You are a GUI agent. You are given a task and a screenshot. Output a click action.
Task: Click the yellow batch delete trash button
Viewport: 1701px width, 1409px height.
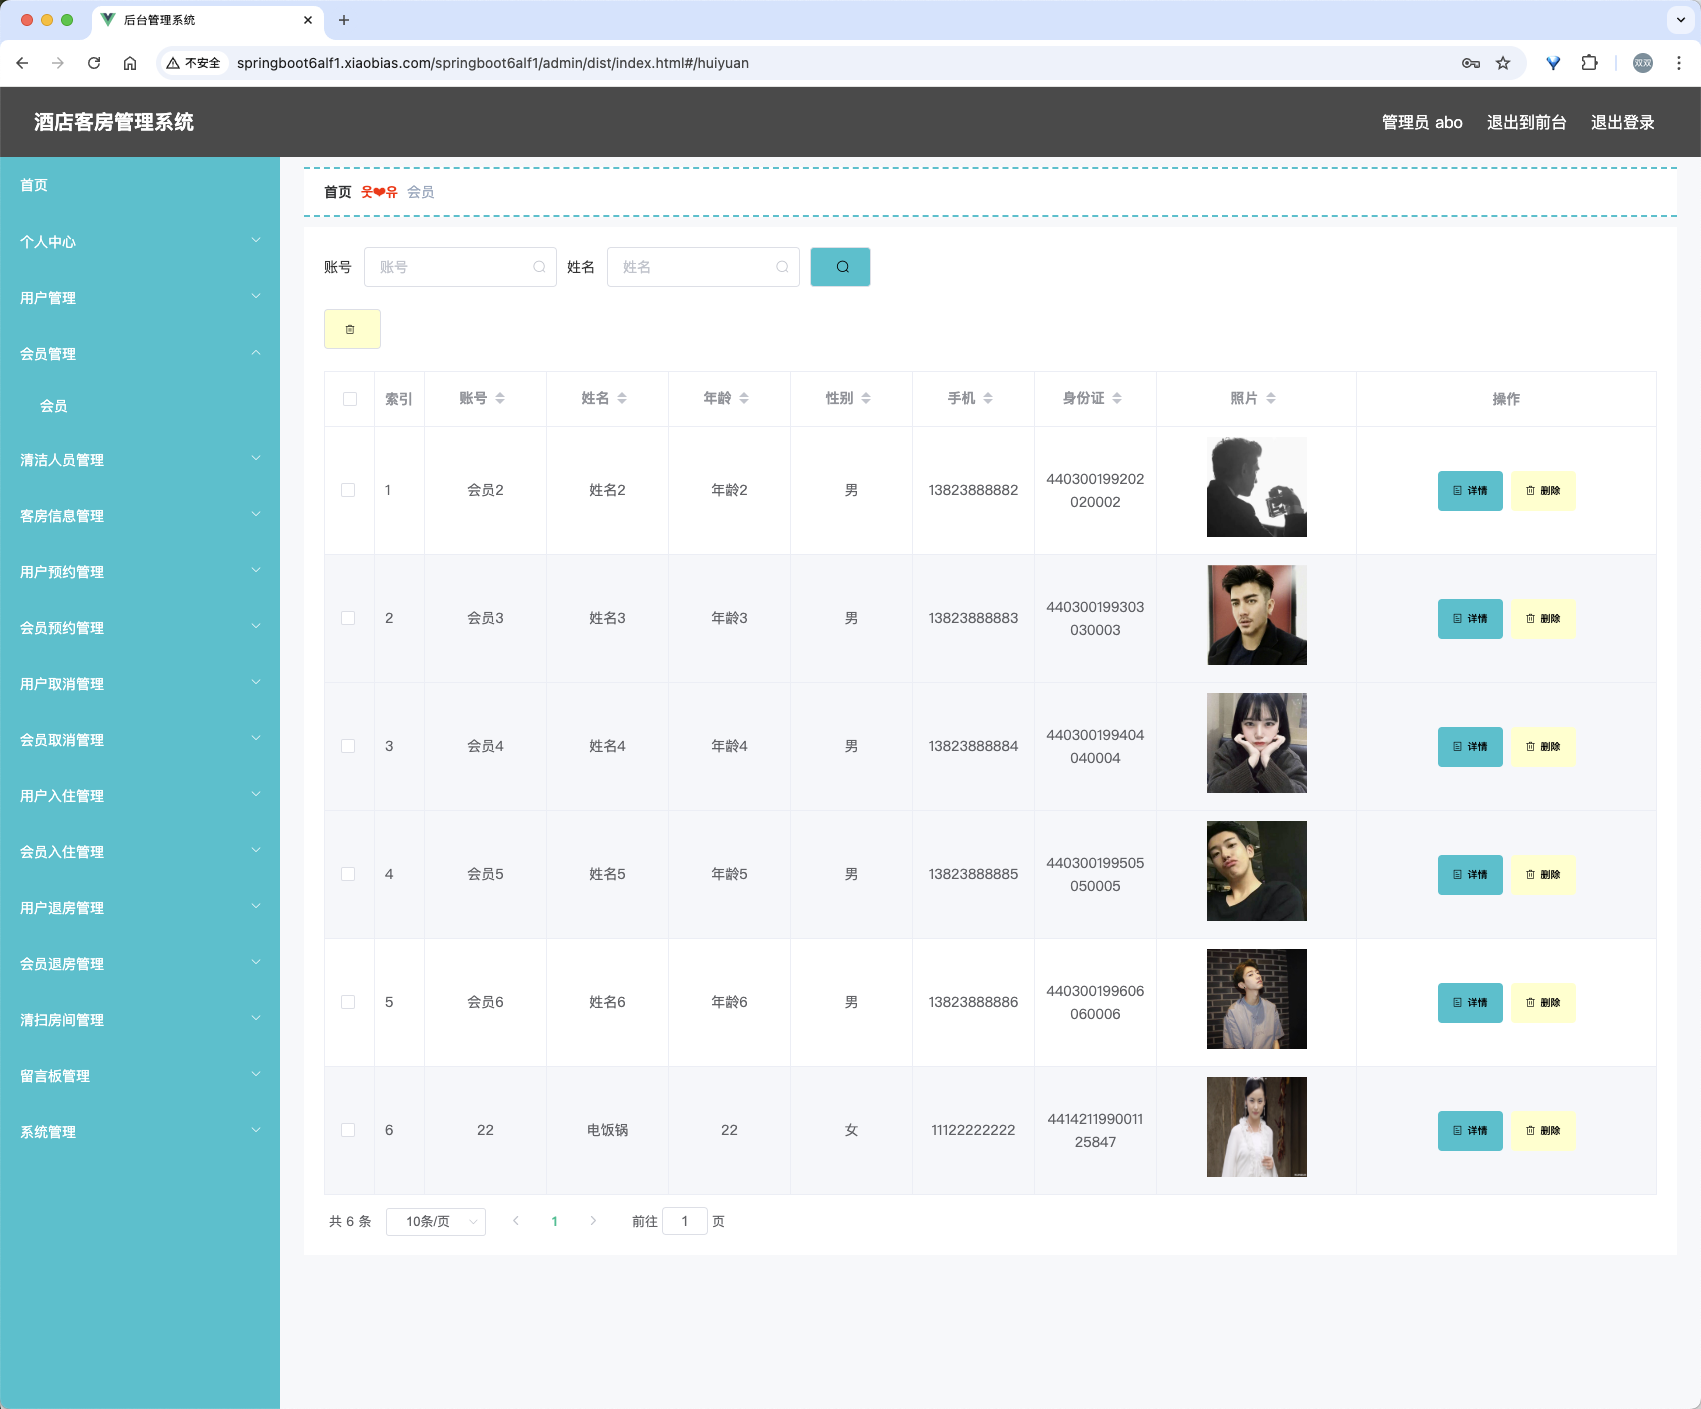pos(352,329)
